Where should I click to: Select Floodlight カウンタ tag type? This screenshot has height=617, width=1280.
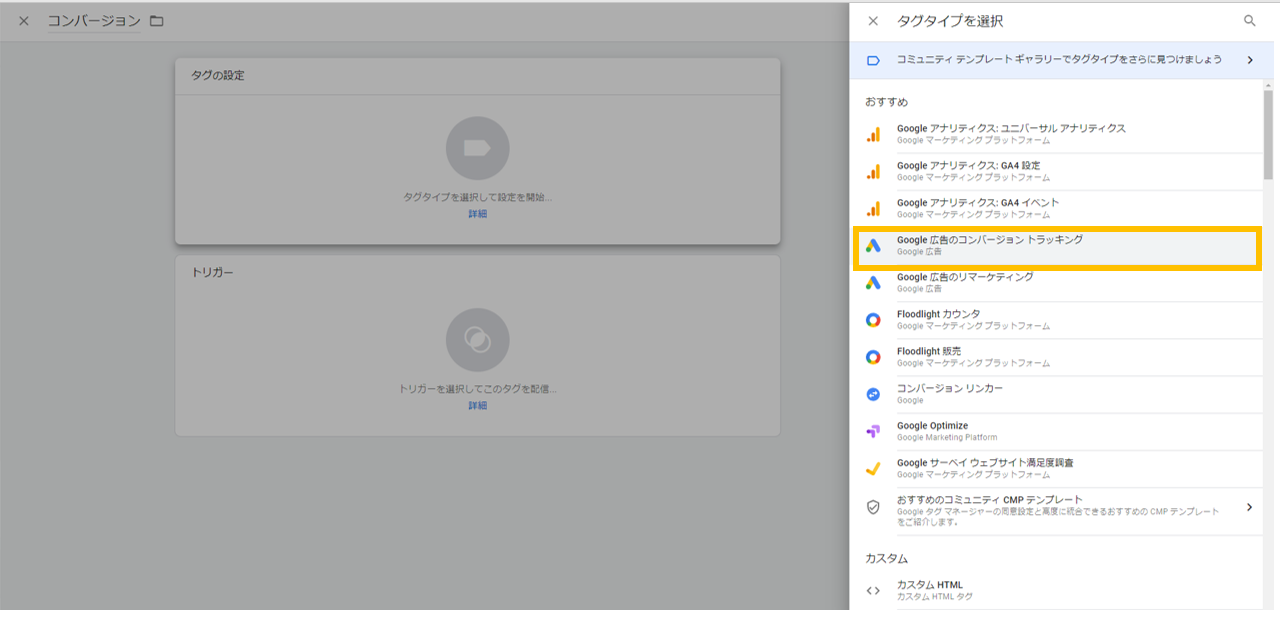1063,320
